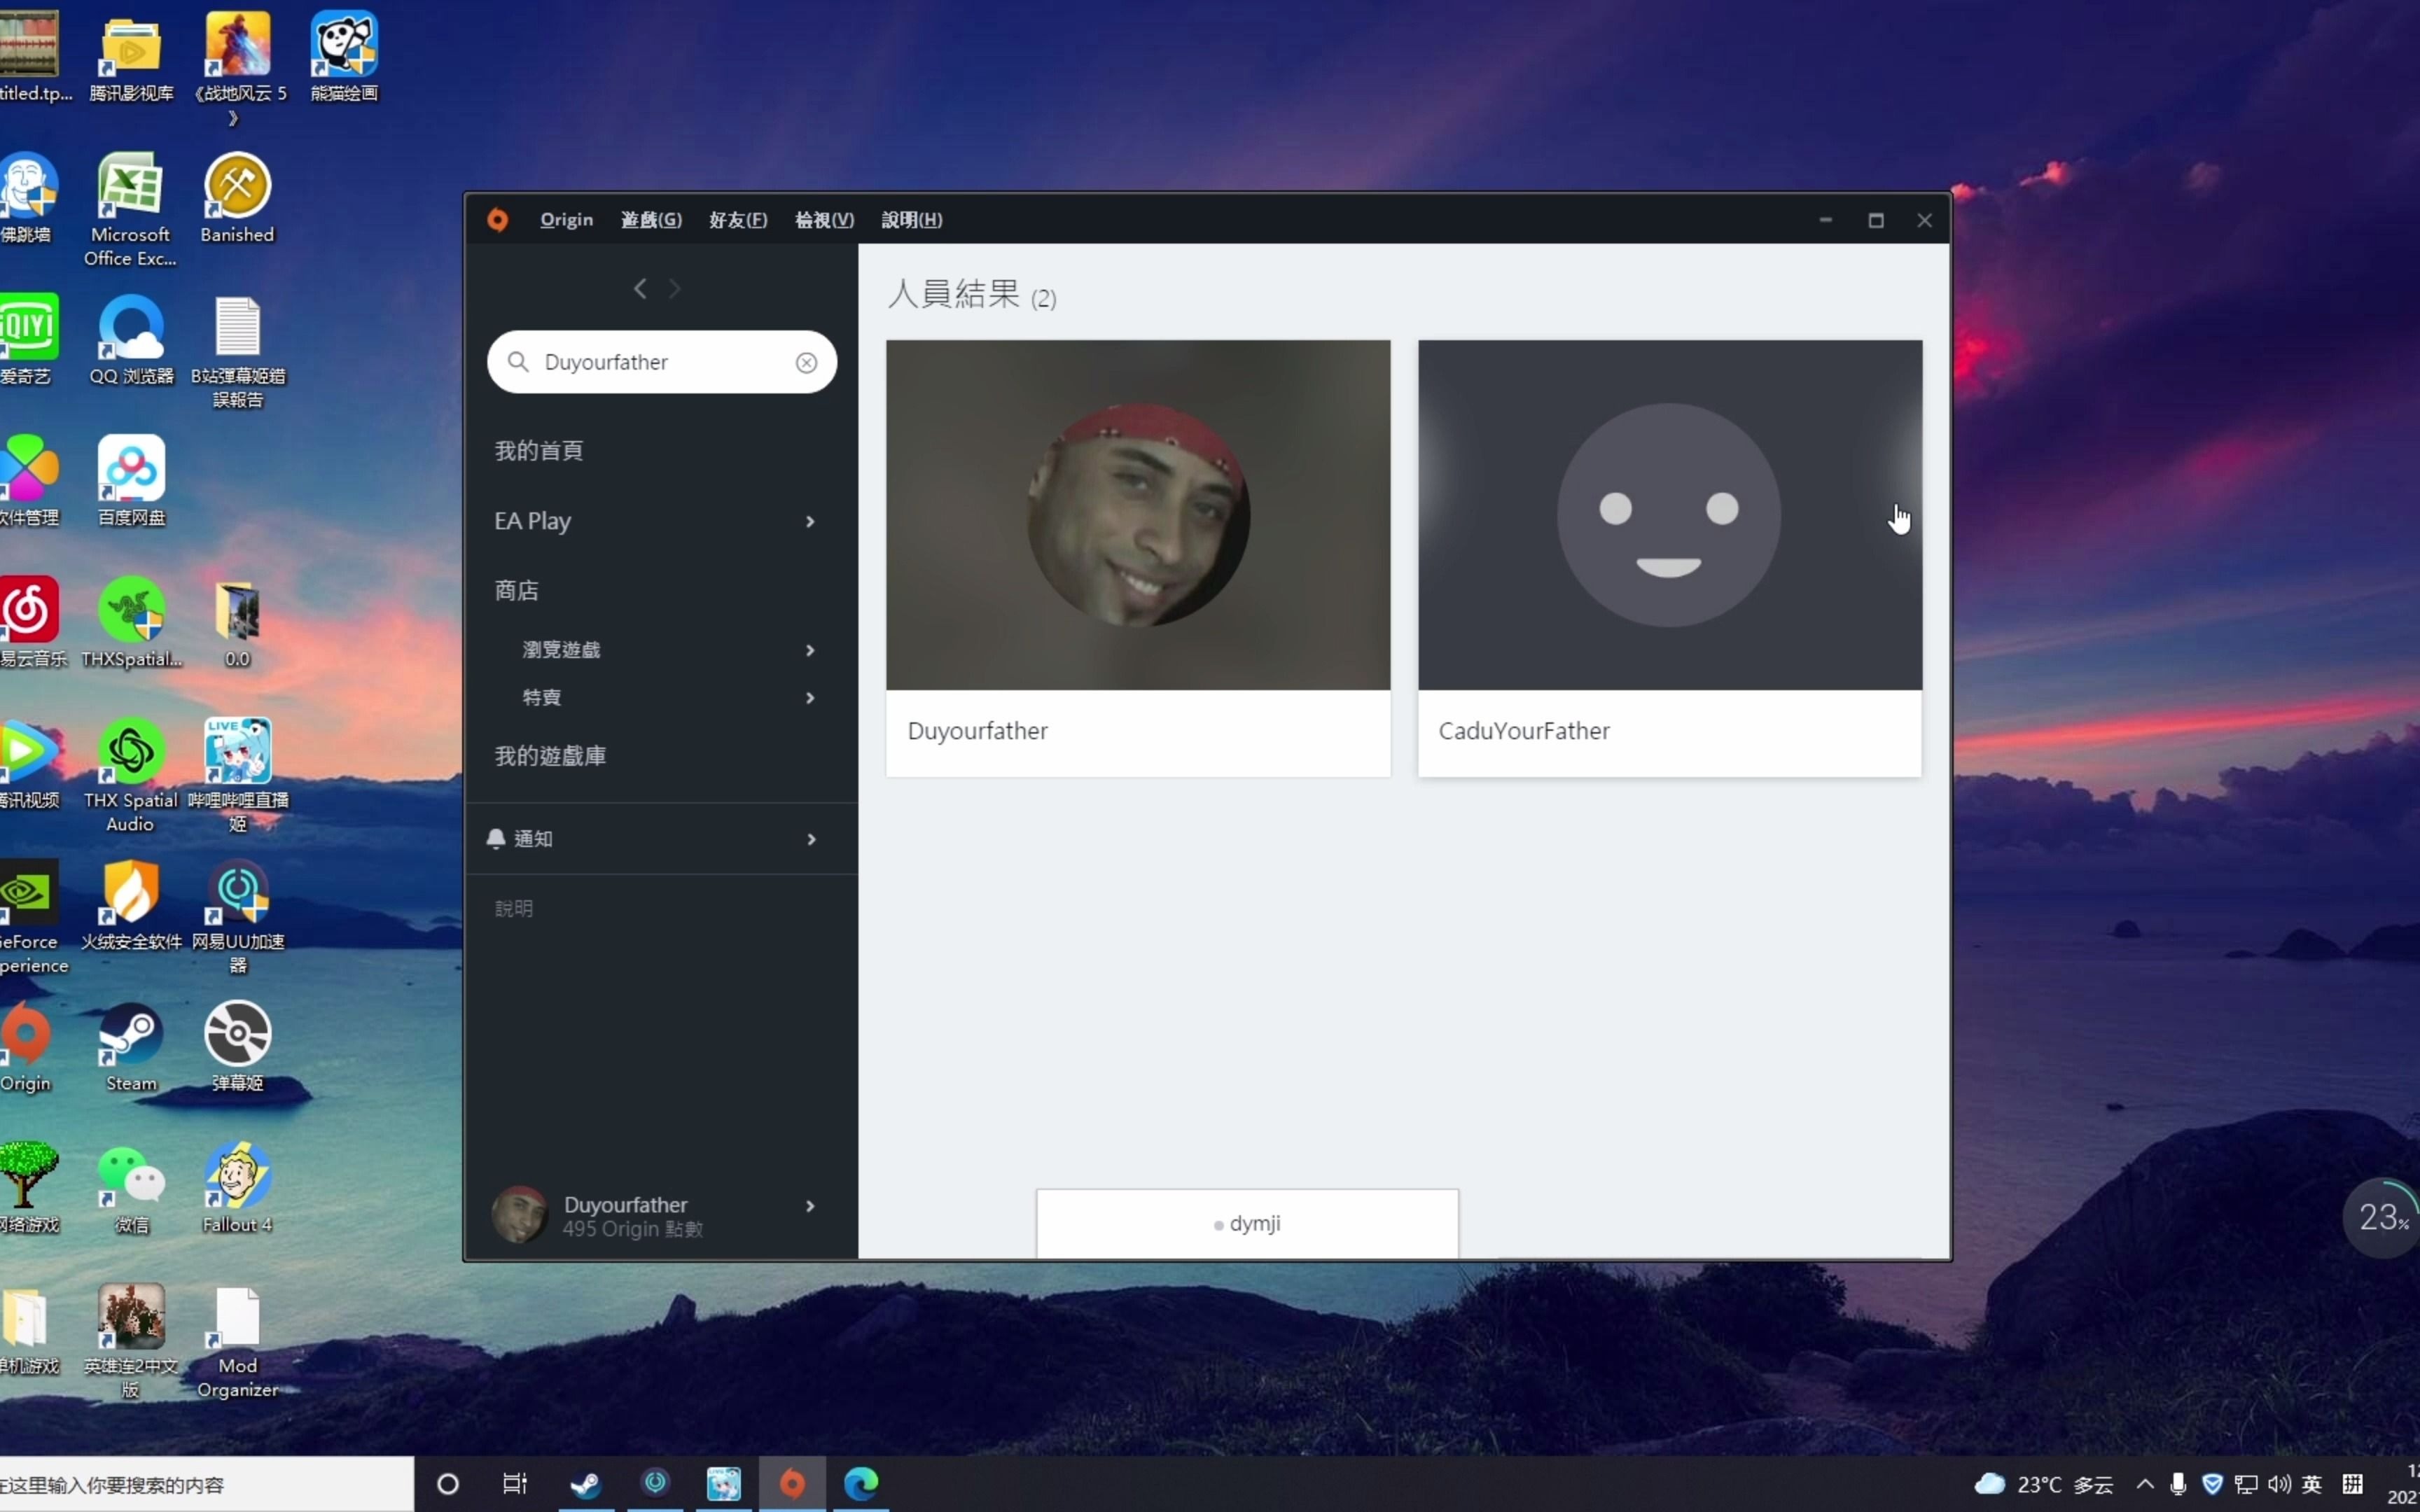Open dymji chat tab at bottom

pos(1247,1224)
